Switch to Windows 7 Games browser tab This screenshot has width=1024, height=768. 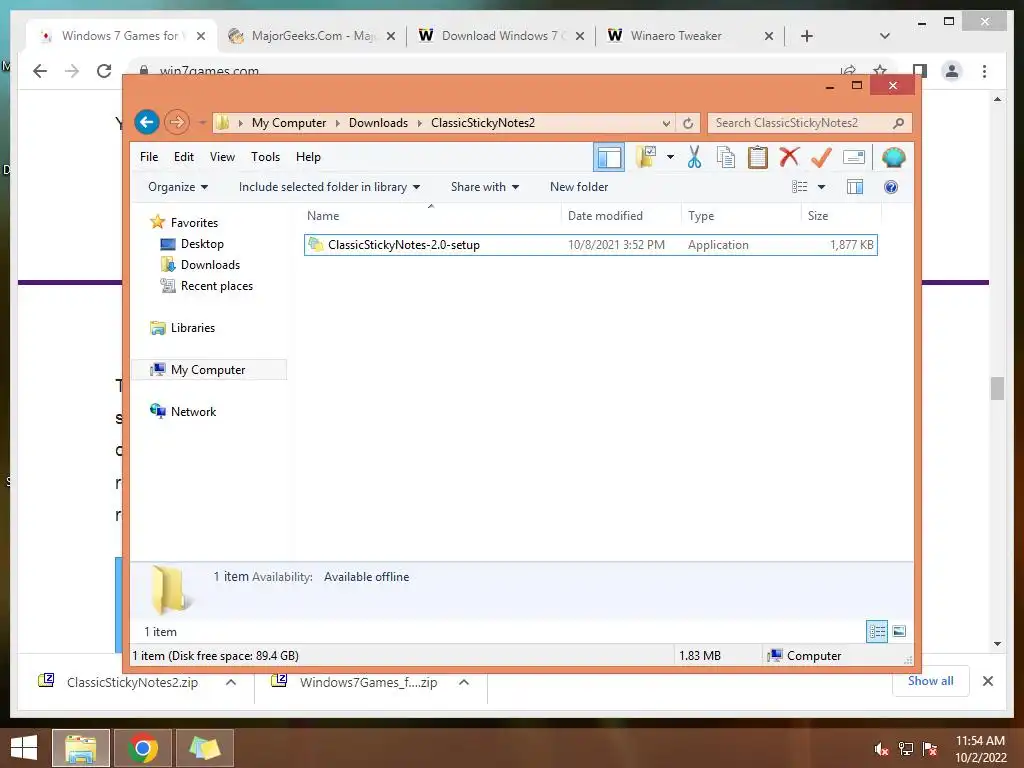(121, 36)
